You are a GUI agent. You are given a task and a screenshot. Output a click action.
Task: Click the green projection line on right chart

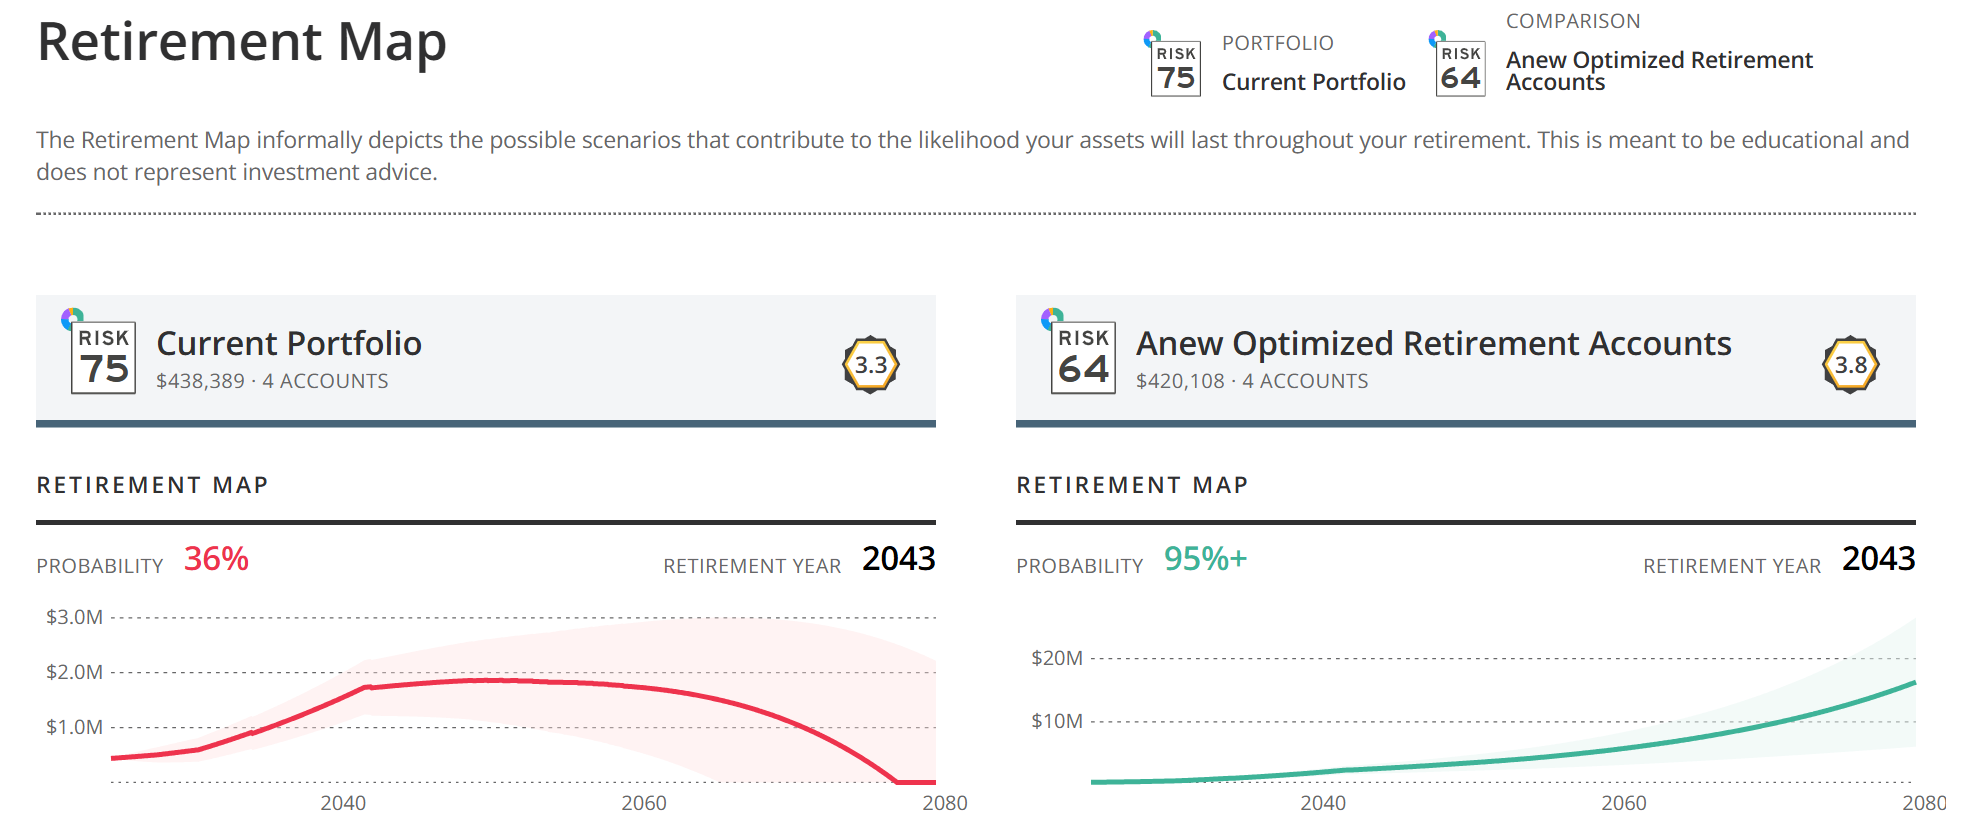[x=1700, y=737]
